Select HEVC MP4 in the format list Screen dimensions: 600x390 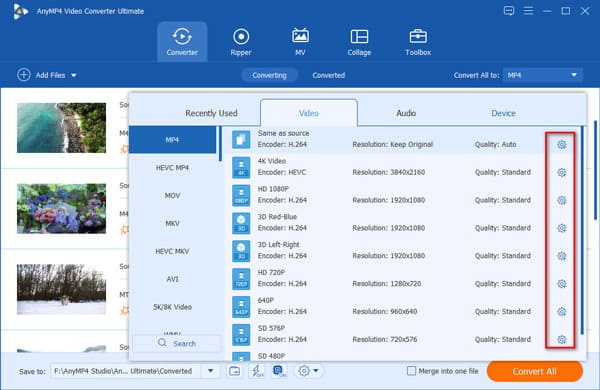(x=173, y=168)
